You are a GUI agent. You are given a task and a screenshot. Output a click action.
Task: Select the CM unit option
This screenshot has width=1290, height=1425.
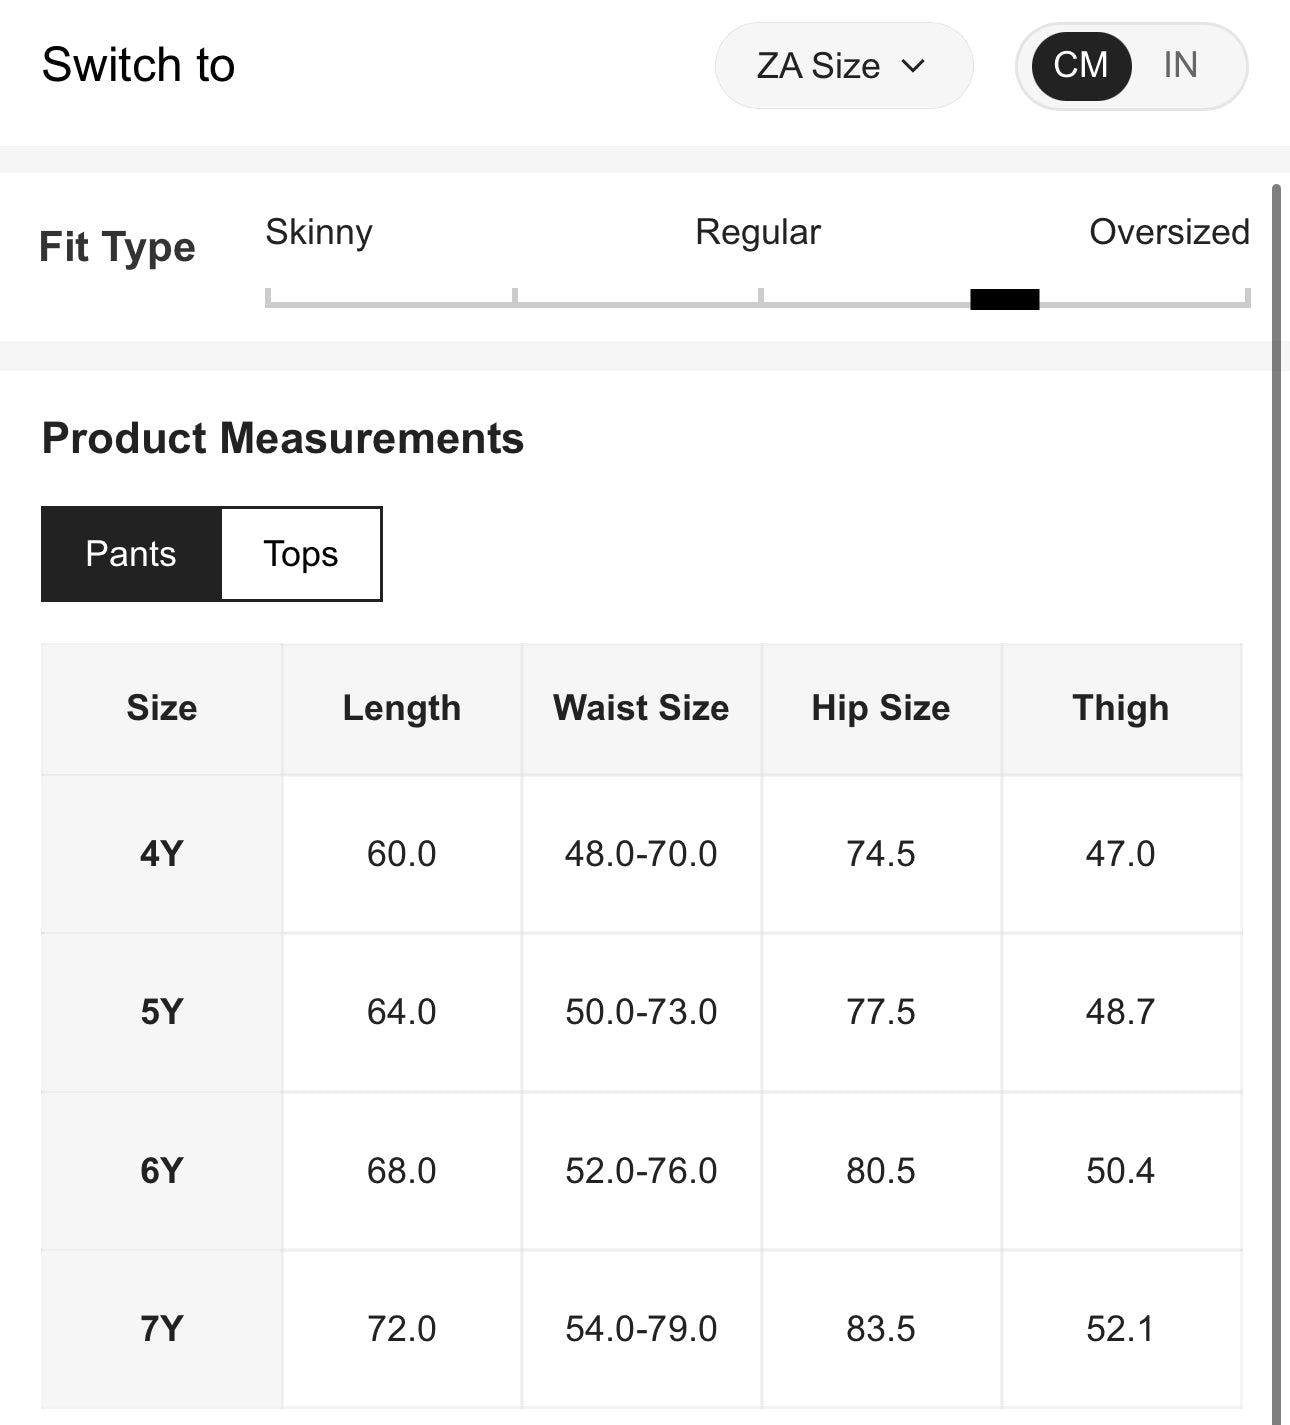[x=1081, y=66]
